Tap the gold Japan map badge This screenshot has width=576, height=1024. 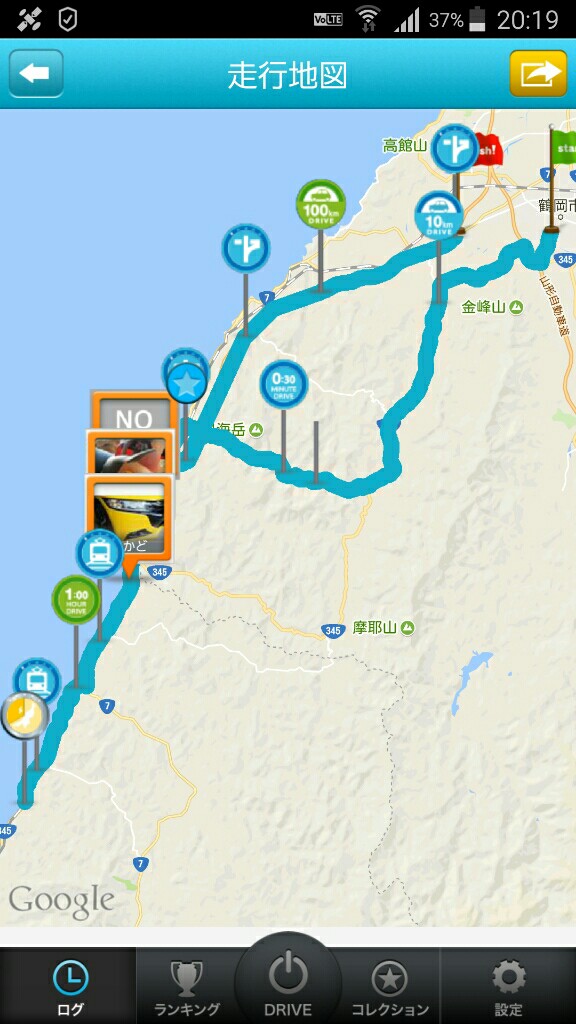25,716
